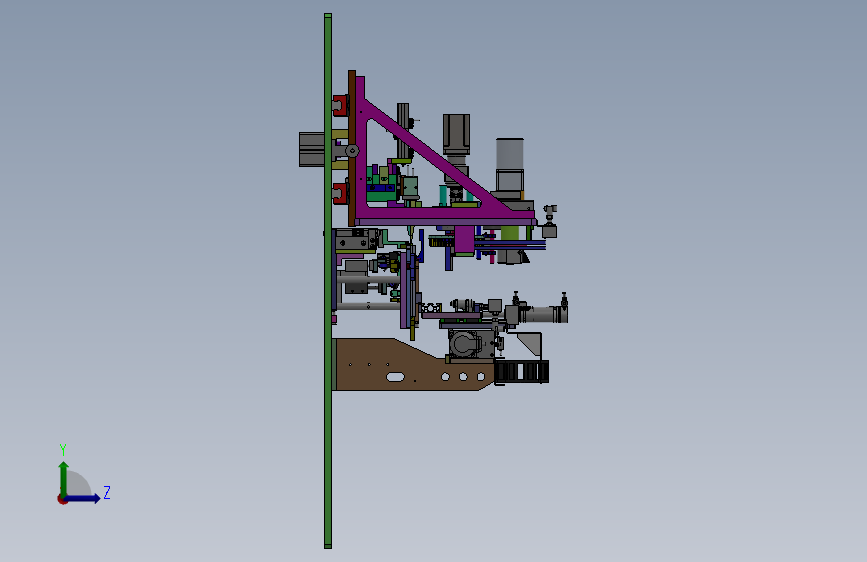Select the black ribbed cable chain component
The image size is (867, 562).
pyautogui.click(x=521, y=371)
